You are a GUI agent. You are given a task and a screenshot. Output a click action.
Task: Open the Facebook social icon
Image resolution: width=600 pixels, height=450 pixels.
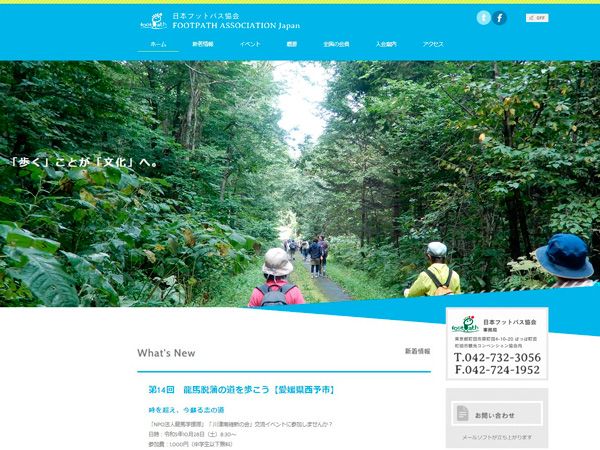[x=499, y=18]
